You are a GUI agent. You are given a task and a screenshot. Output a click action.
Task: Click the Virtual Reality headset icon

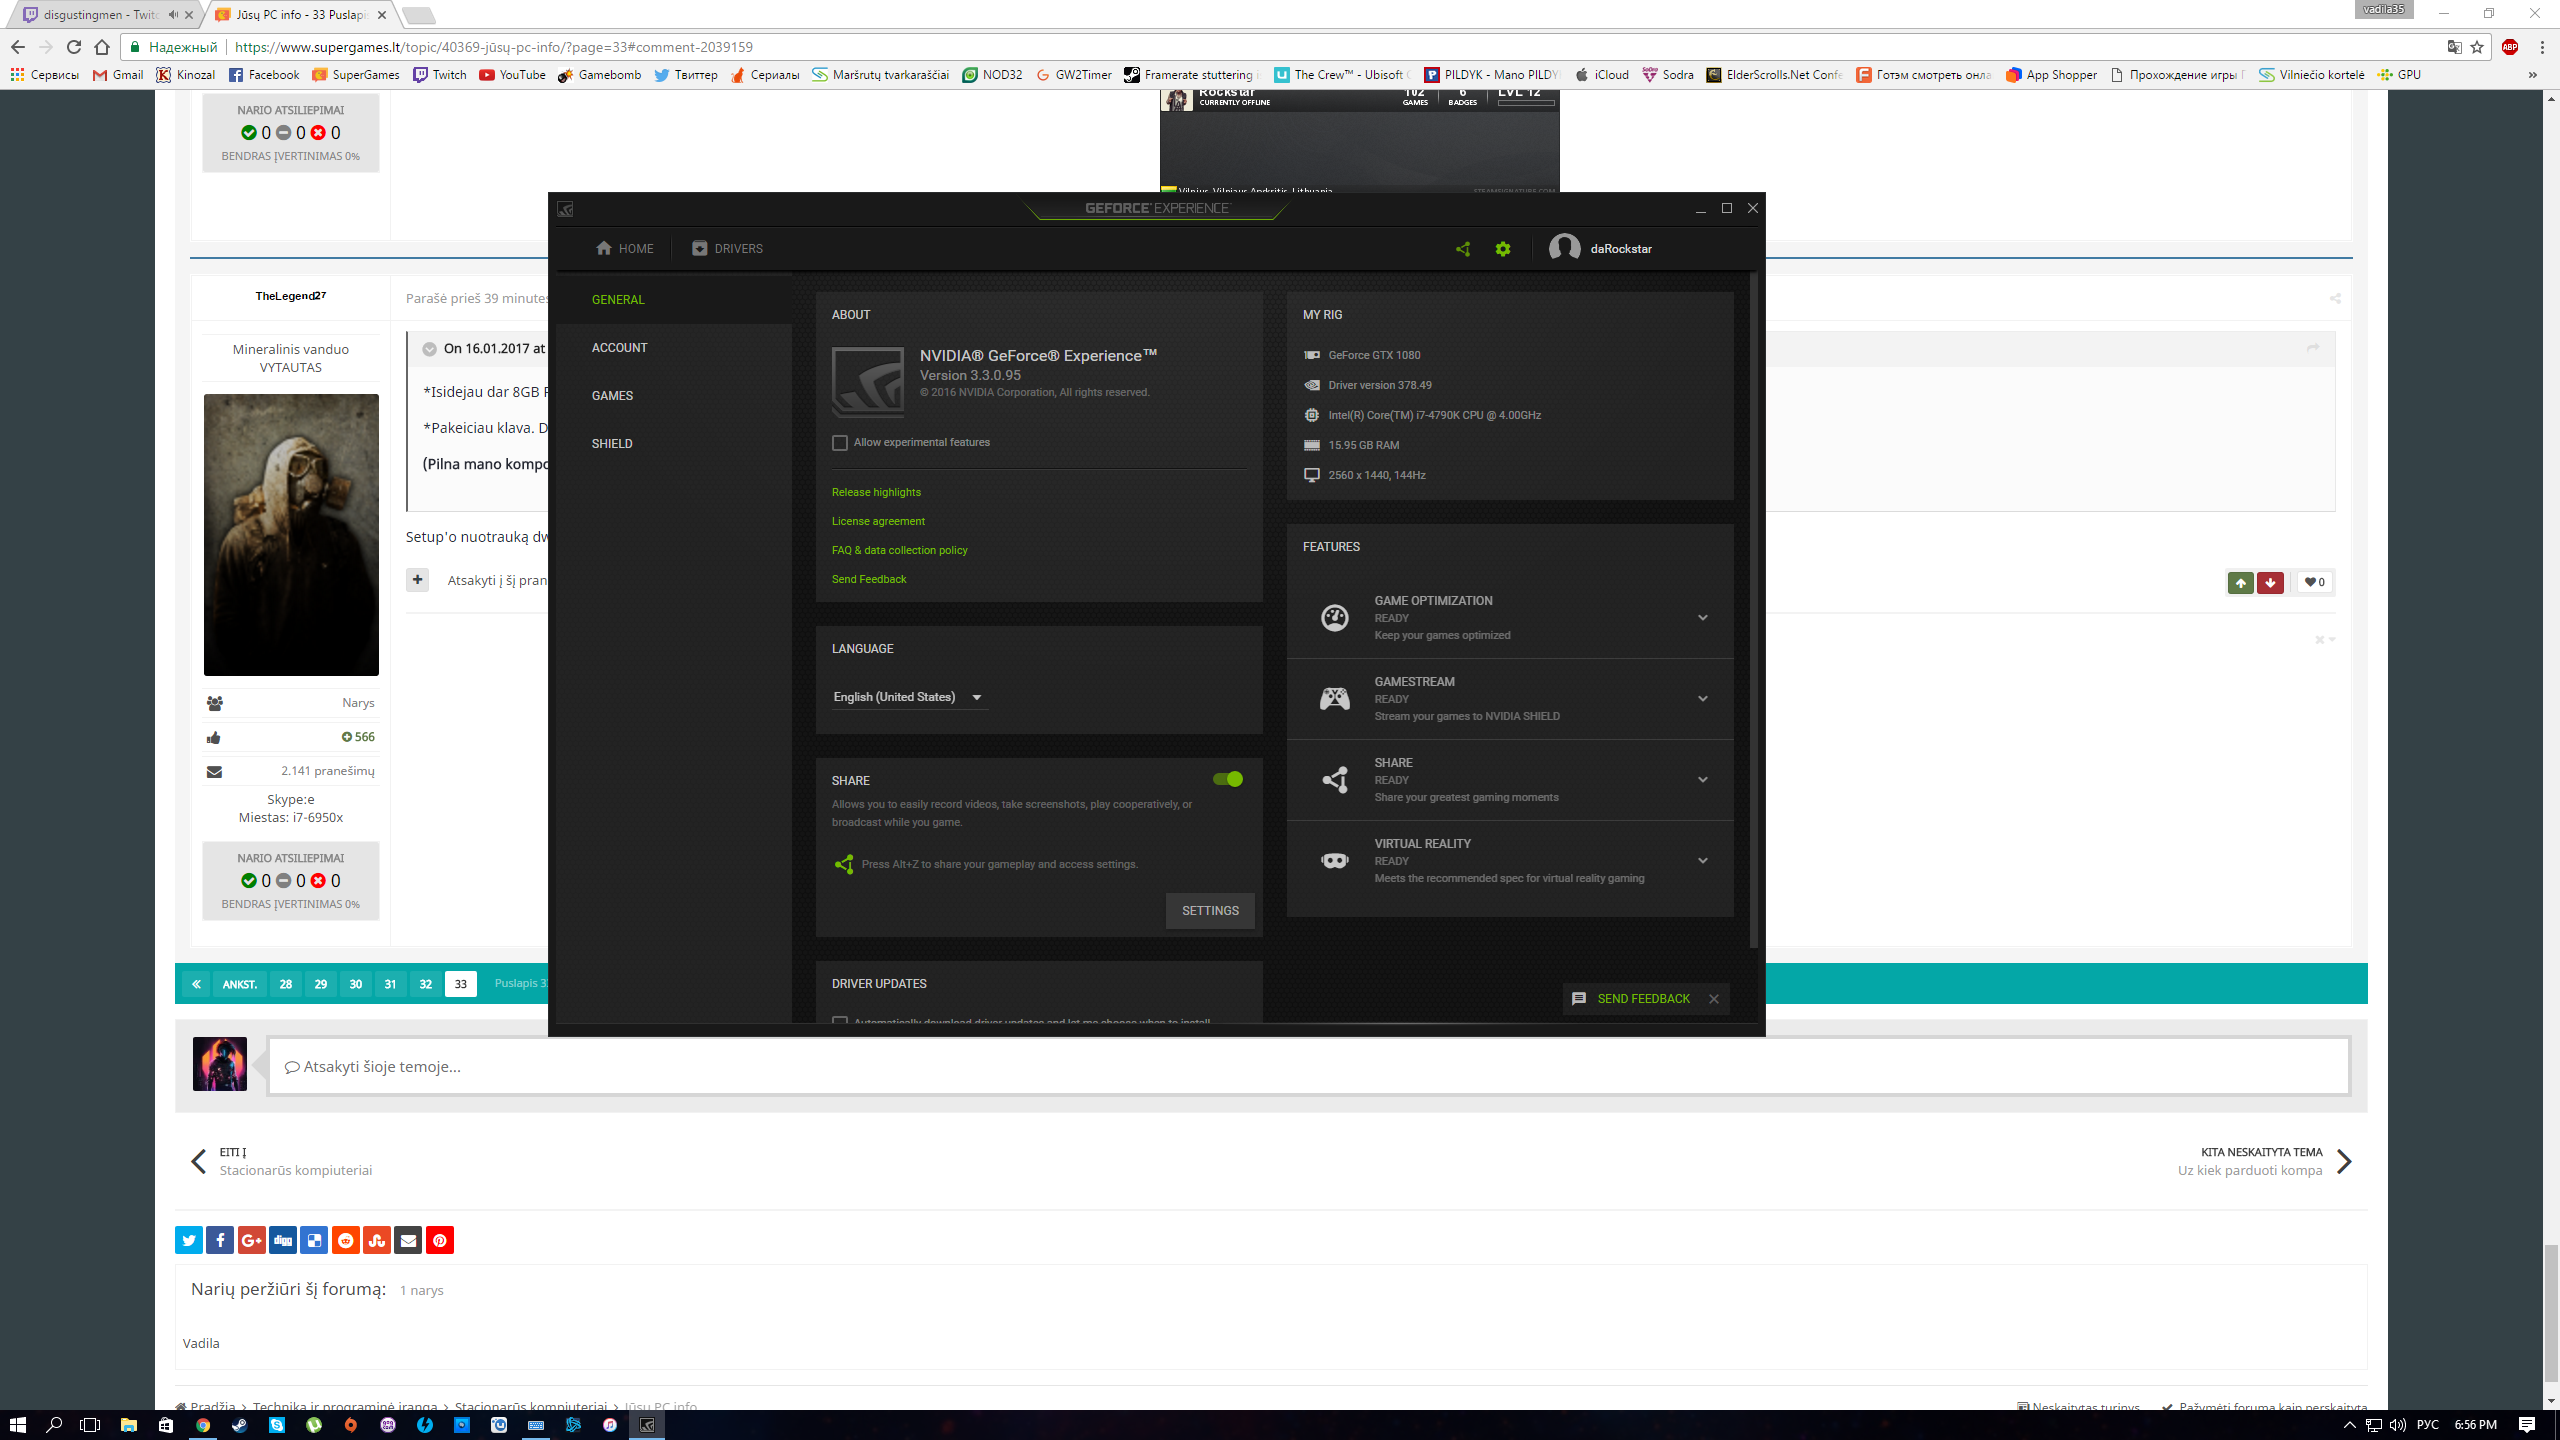pos(1335,861)
